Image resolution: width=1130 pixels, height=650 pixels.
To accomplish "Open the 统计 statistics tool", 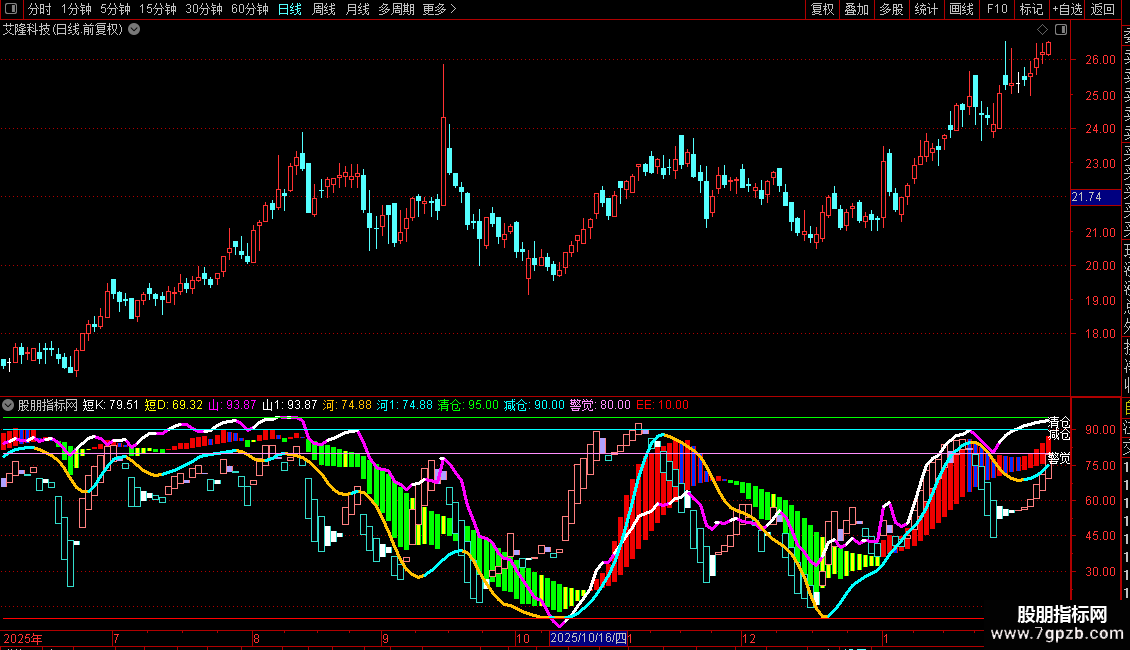I will [926, 10].
